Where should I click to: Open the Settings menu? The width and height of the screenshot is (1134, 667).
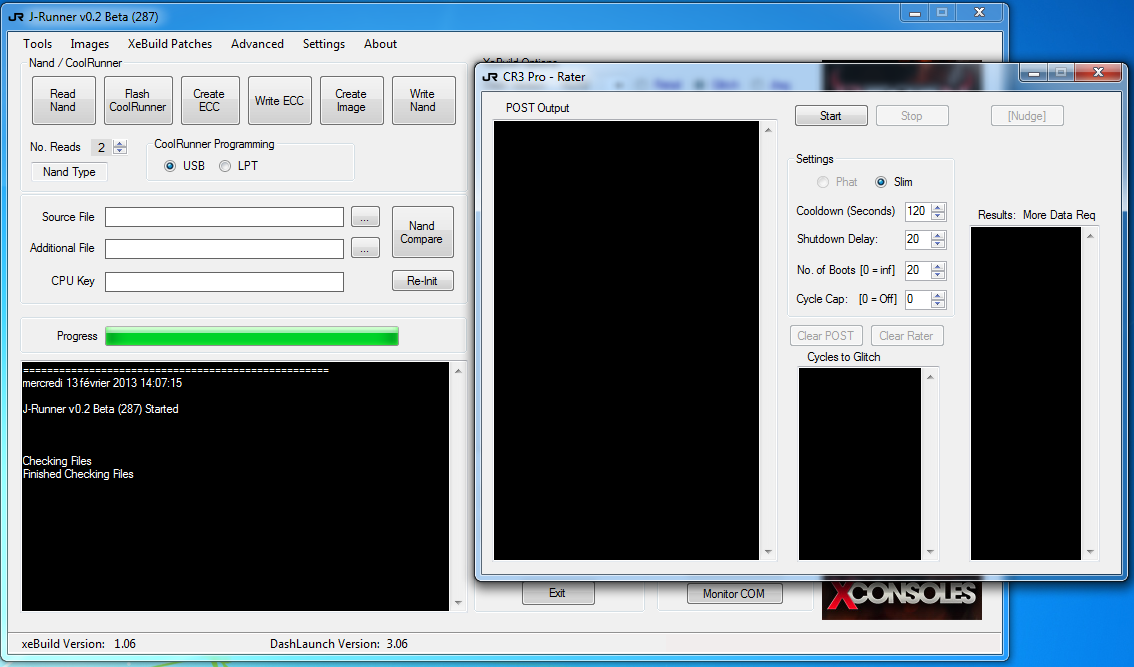click(x=324, y=44)
